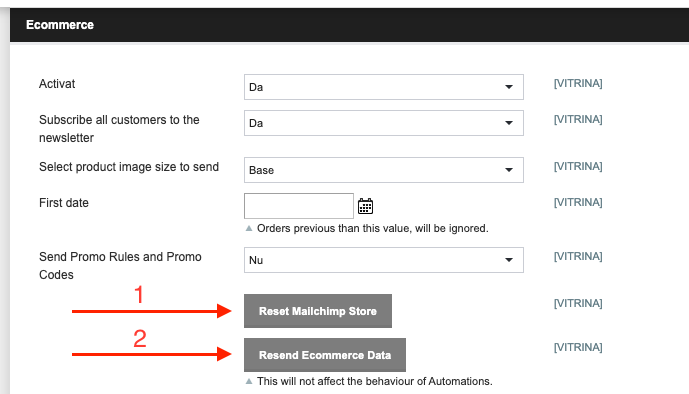The height and width of the screenshot is (394, 689).
Task: Click [VITRINA] label beside Subscribe all customers
Action: click(x=578, y=119)
